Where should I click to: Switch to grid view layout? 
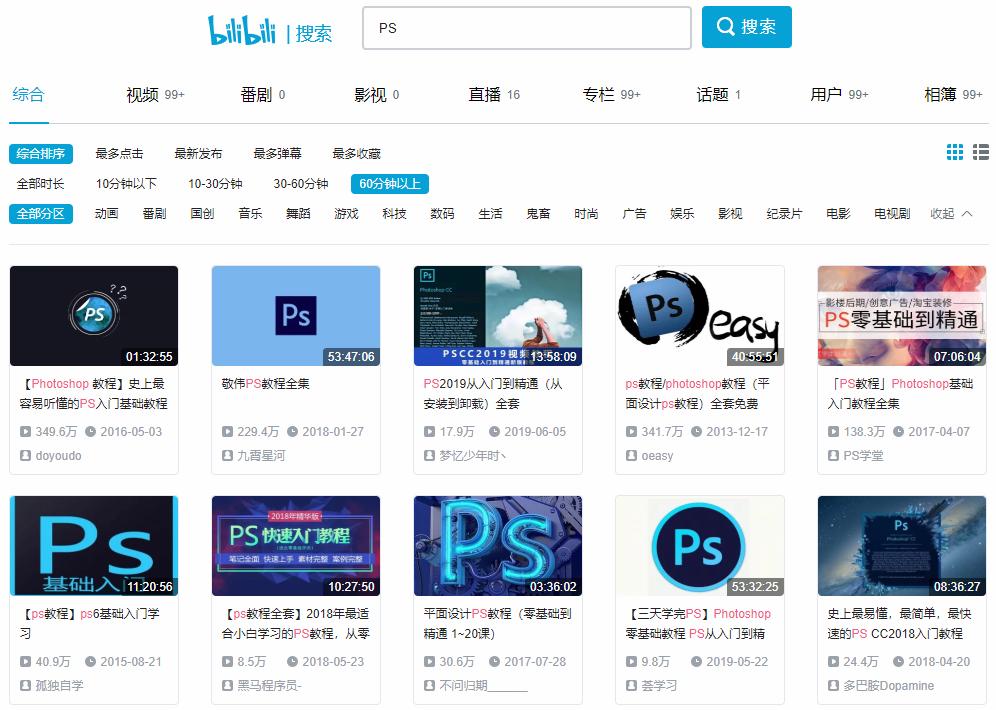pos(955,151)
